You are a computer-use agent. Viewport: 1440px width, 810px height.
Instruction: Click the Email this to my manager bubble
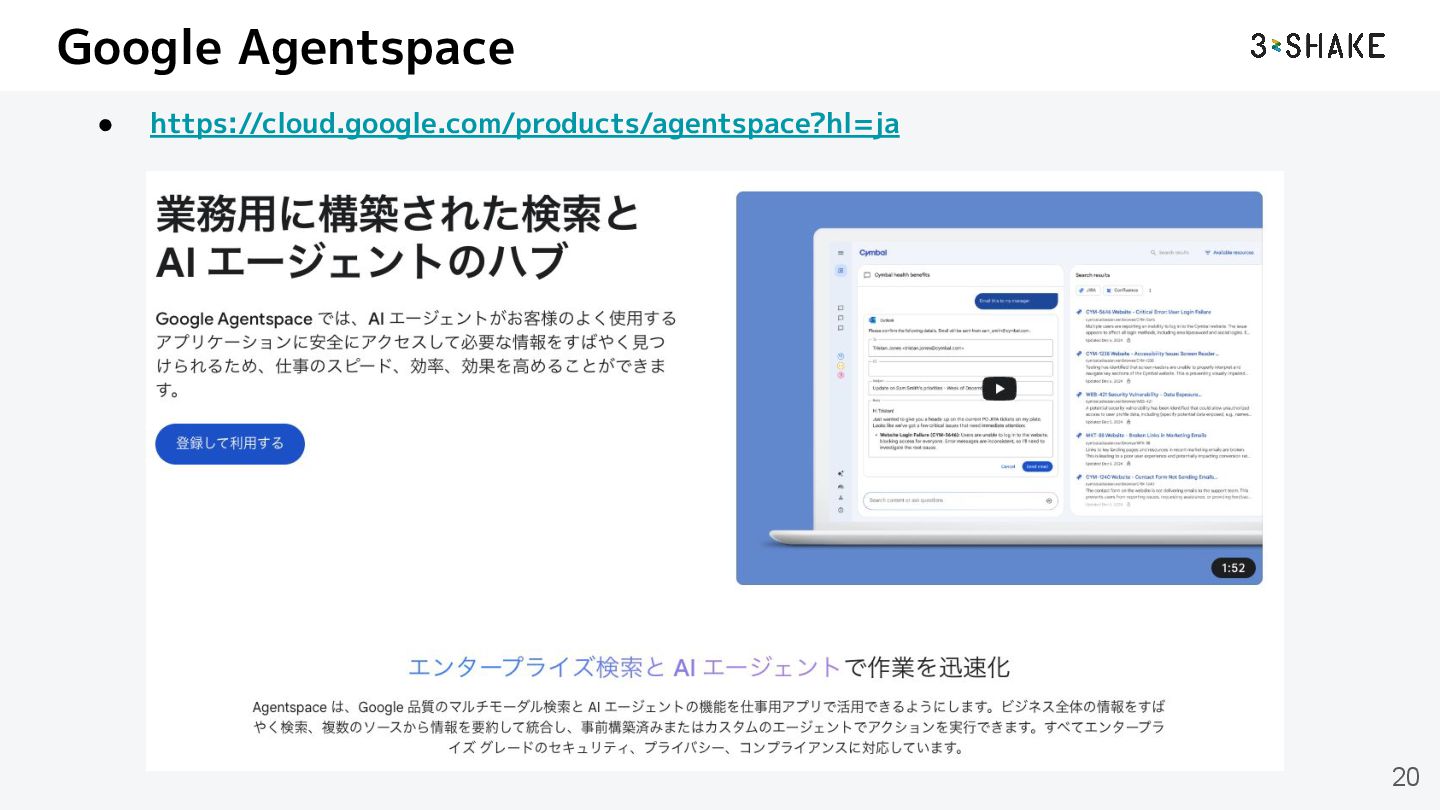point(1016,301)
